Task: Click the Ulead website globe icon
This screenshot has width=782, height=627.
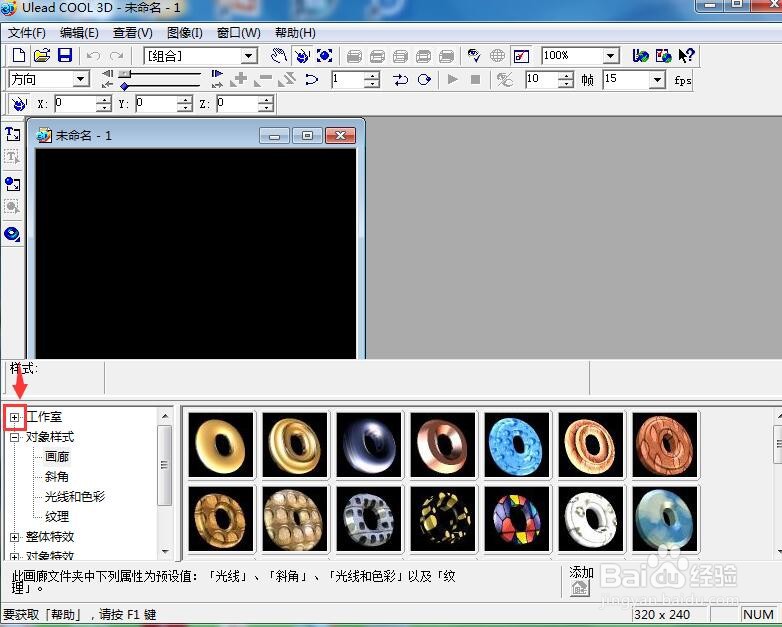Action: (x=640, y=55)
